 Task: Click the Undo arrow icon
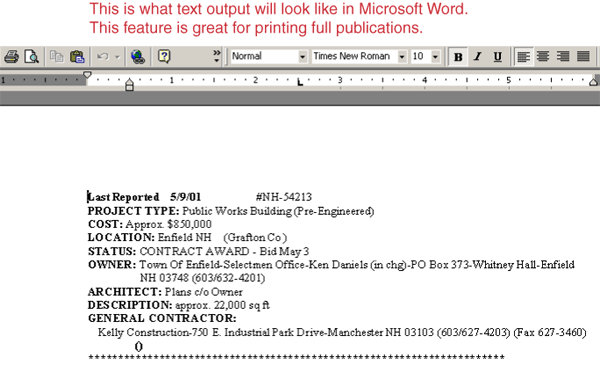[x=103, y=57]
